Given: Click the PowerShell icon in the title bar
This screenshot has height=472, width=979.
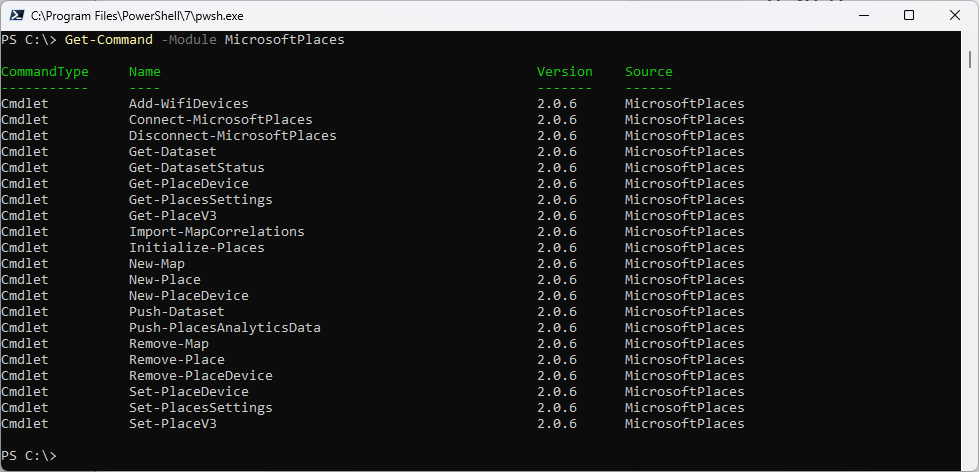Looking at the screenshot, I should click(17, 16).
